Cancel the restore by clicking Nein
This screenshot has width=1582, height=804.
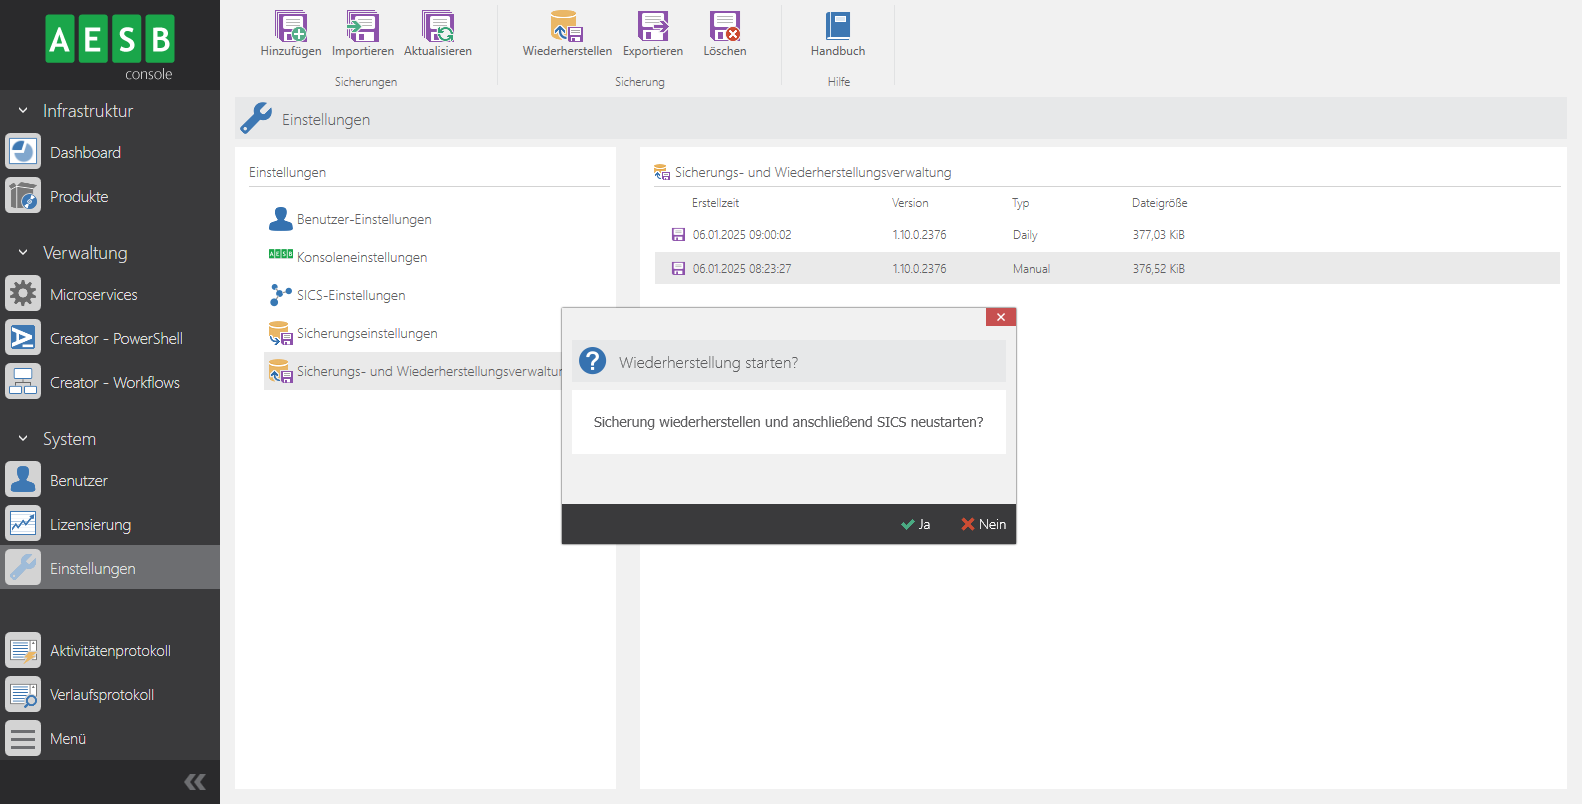[x=984, y=524]
